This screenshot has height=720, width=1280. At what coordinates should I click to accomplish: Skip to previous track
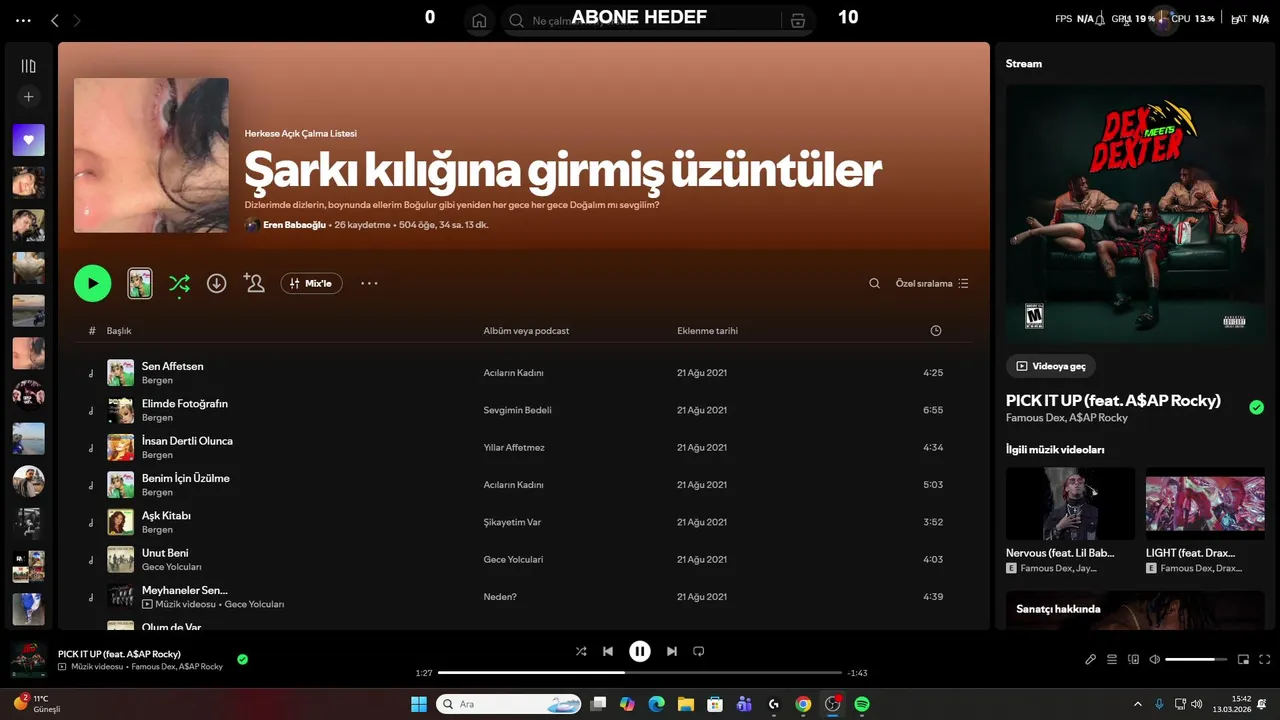pyautogui.click(x=608, y=651)
